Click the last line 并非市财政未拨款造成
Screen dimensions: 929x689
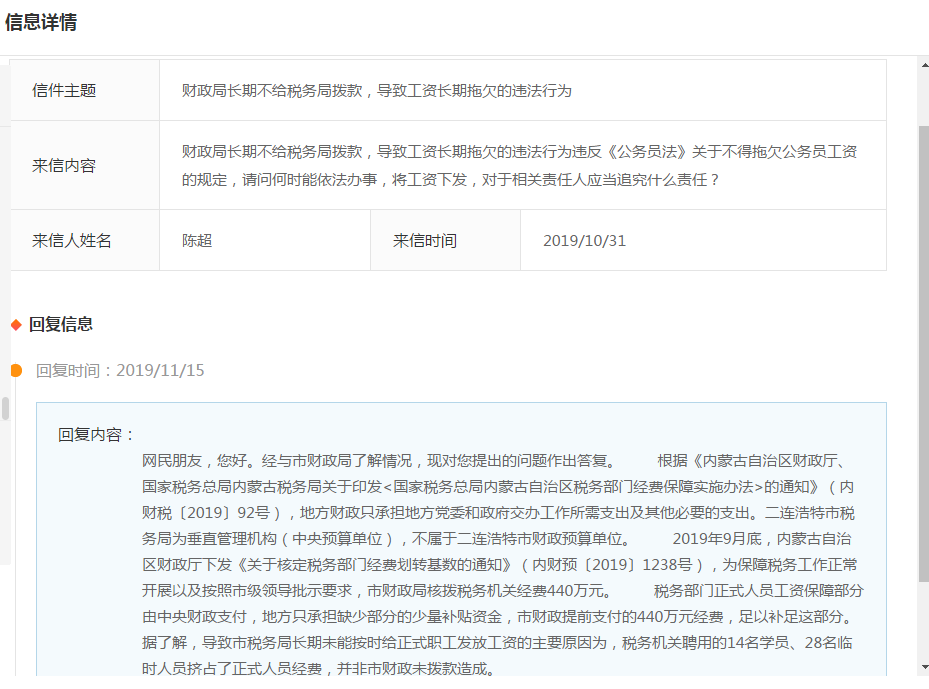tap(319, 669)
